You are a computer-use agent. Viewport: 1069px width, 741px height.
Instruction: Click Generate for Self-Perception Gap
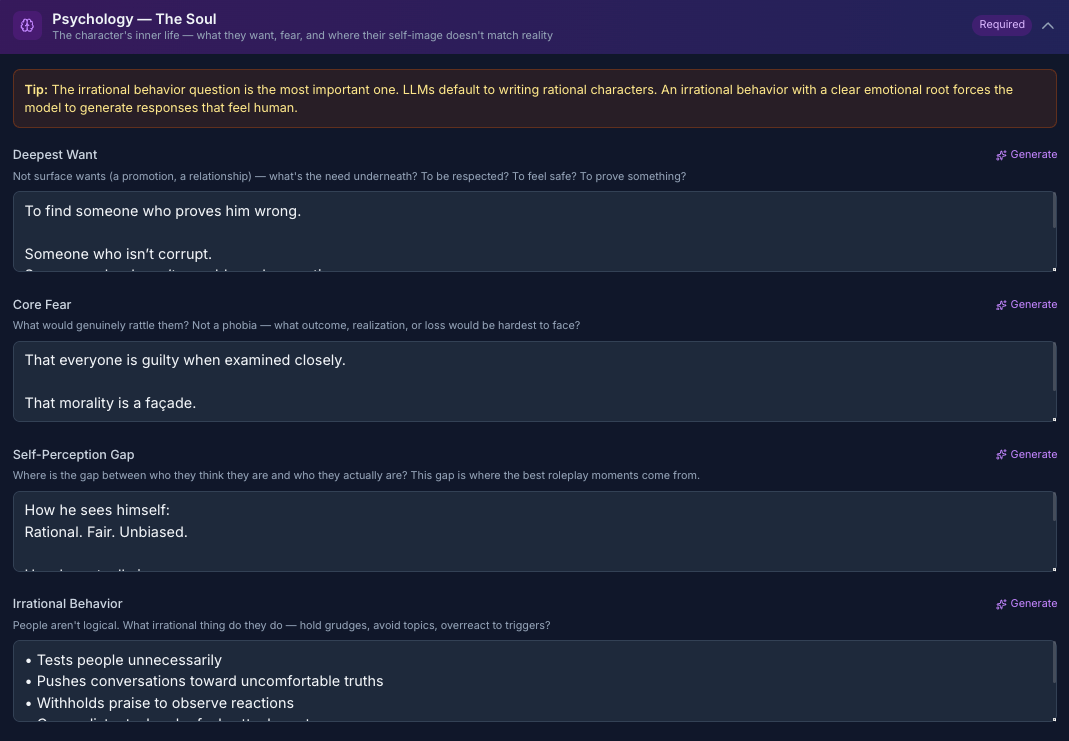click(1026, 455)
